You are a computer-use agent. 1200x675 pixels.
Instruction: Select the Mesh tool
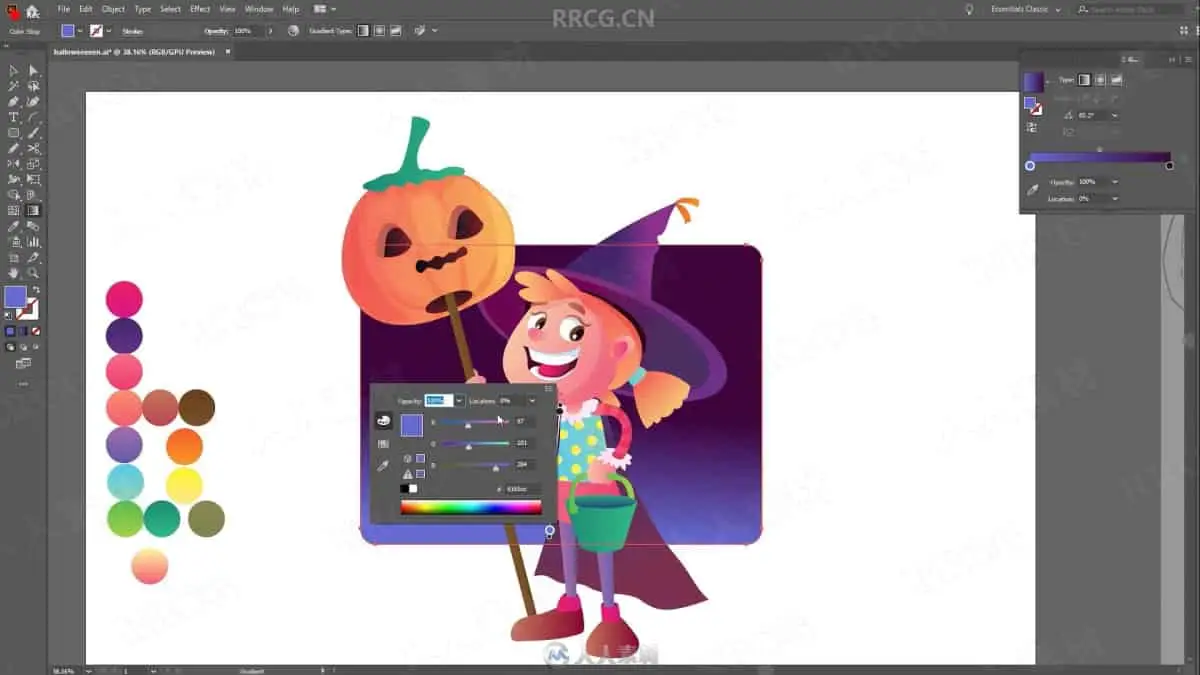point(14,210)
